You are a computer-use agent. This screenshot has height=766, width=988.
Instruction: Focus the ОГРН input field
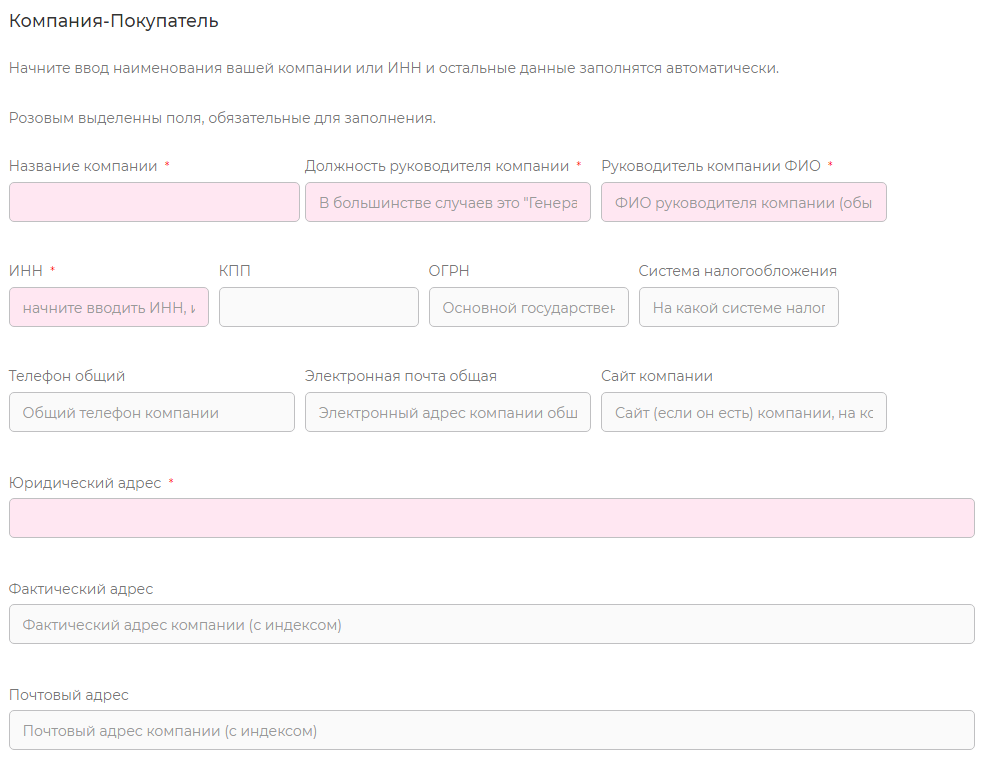point(529,307)
